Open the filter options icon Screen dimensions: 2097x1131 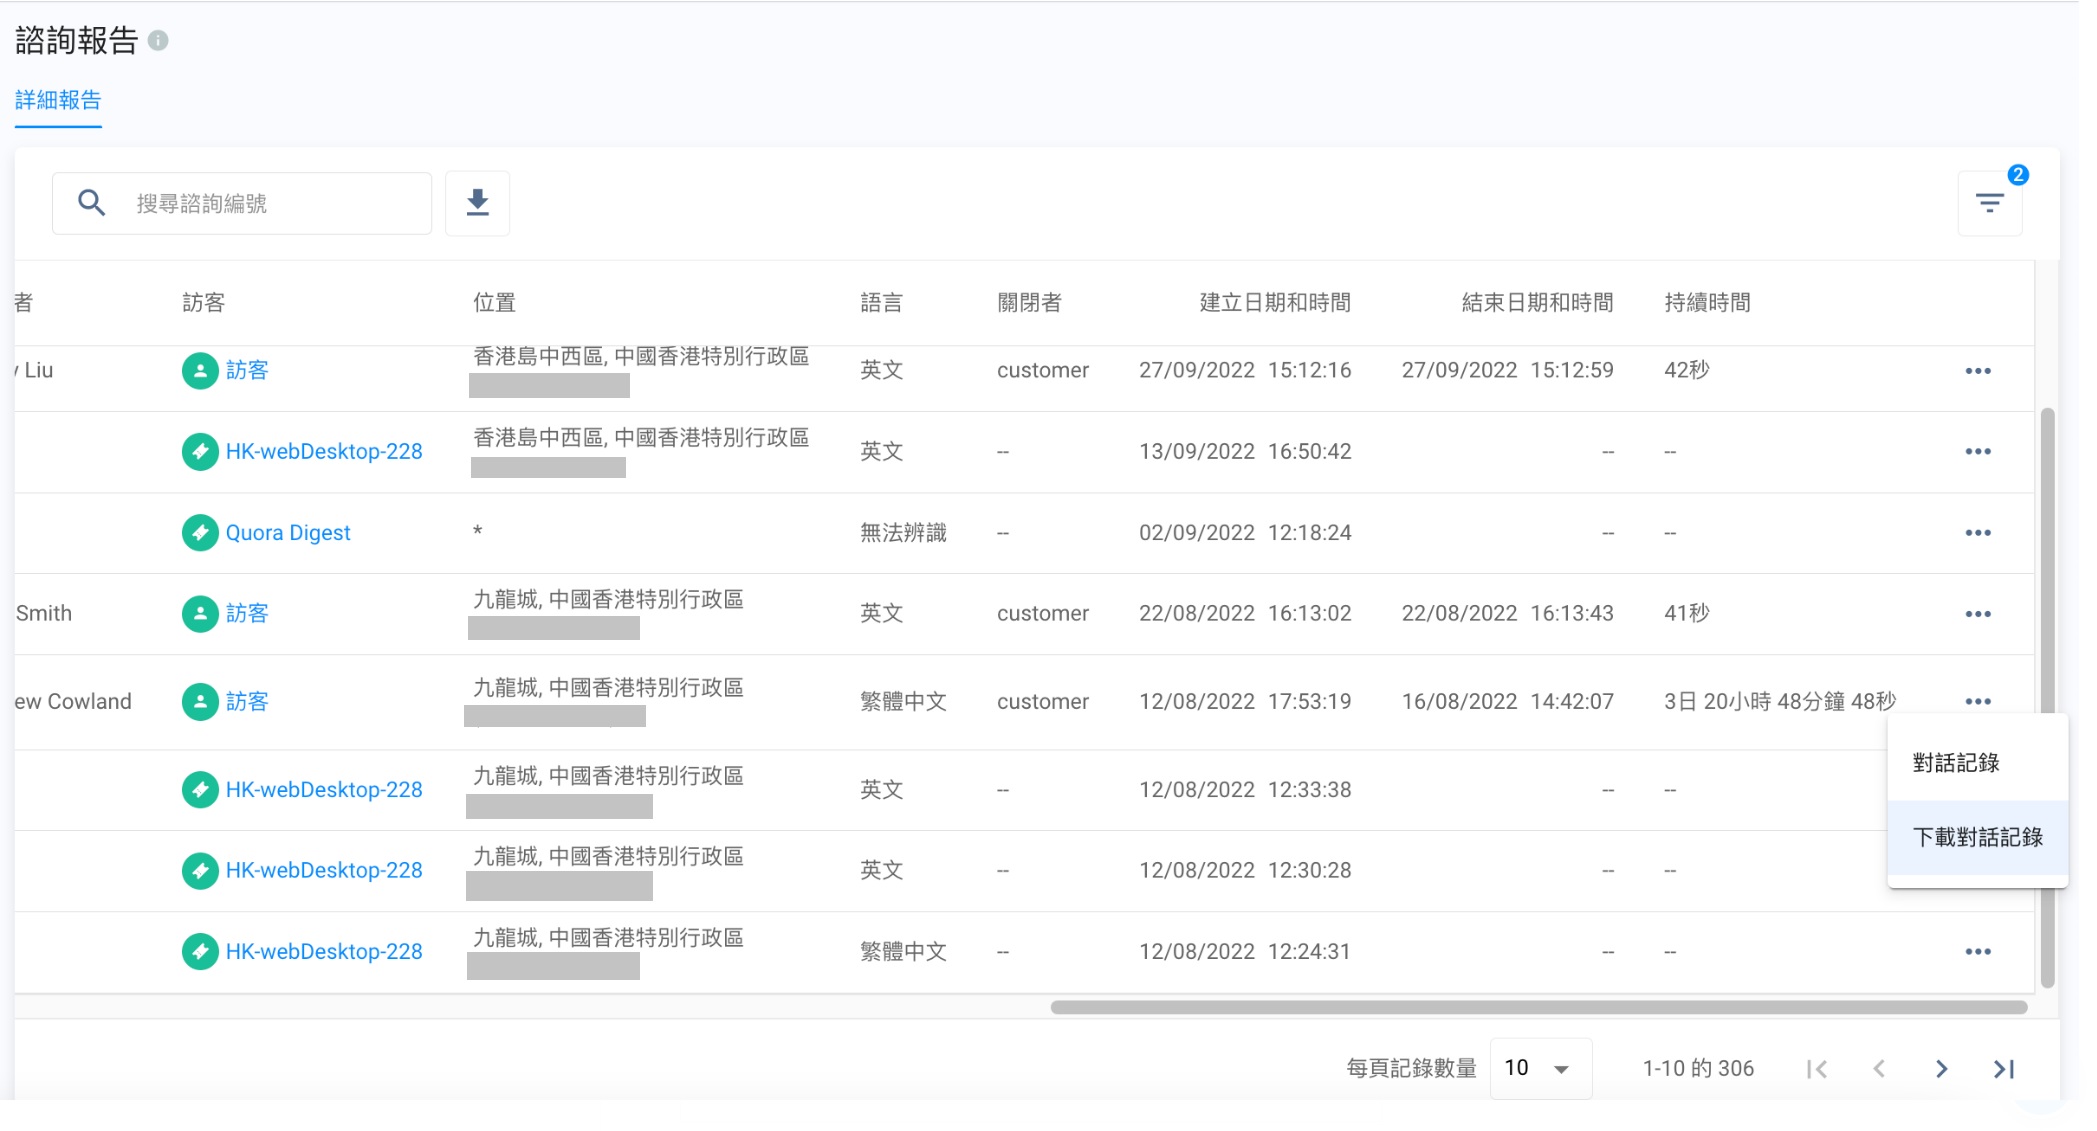tap(1989, 204)
